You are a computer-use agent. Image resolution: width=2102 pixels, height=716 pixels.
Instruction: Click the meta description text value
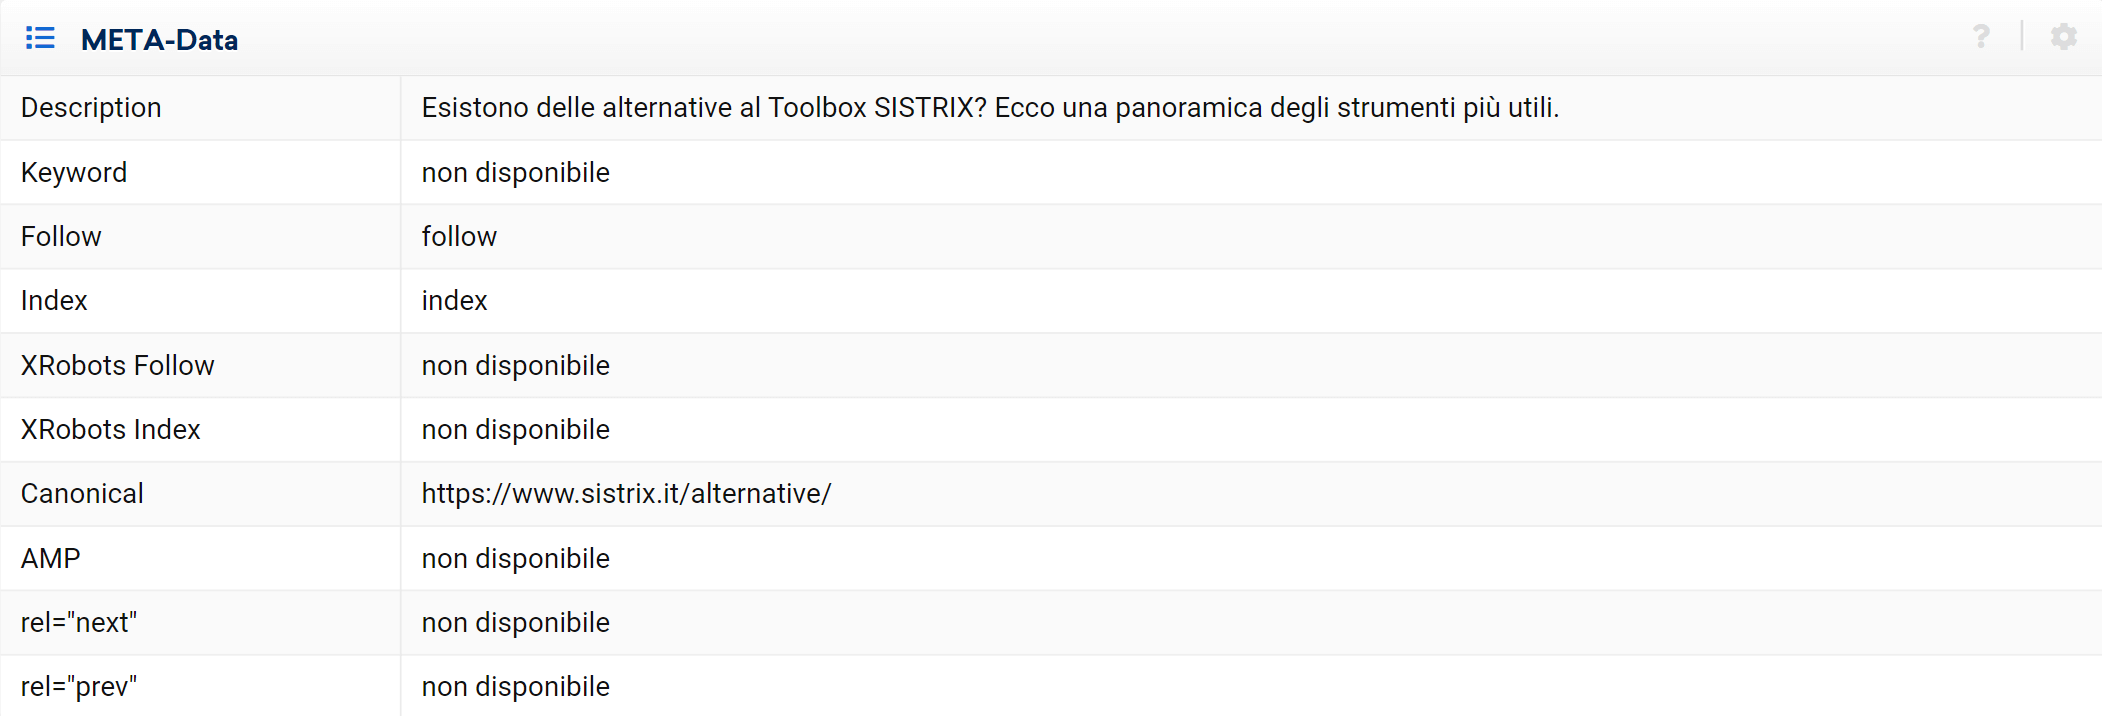click(x=990, y=108)
